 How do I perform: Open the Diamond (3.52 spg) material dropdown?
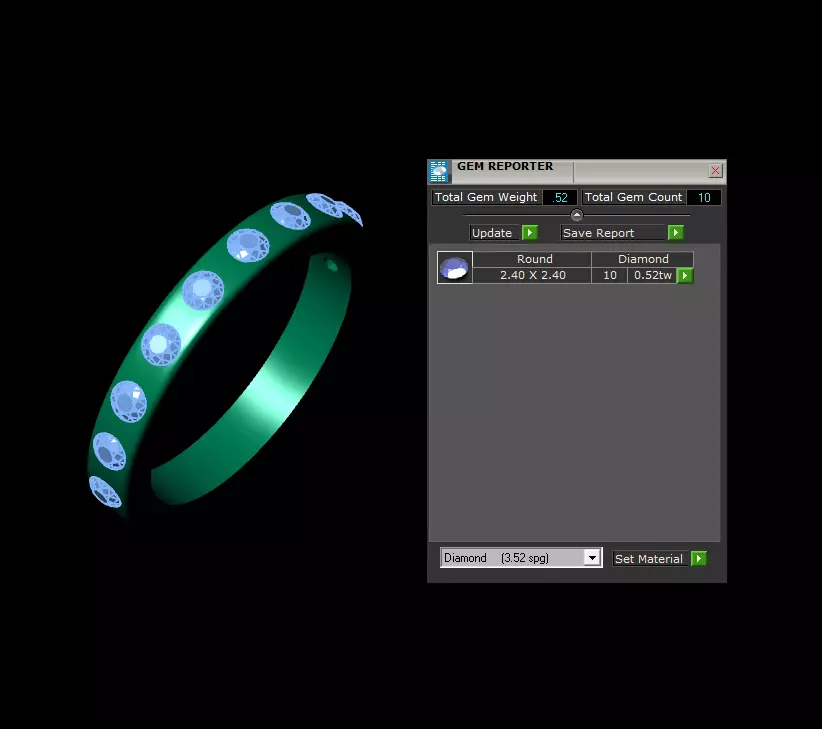592,558
